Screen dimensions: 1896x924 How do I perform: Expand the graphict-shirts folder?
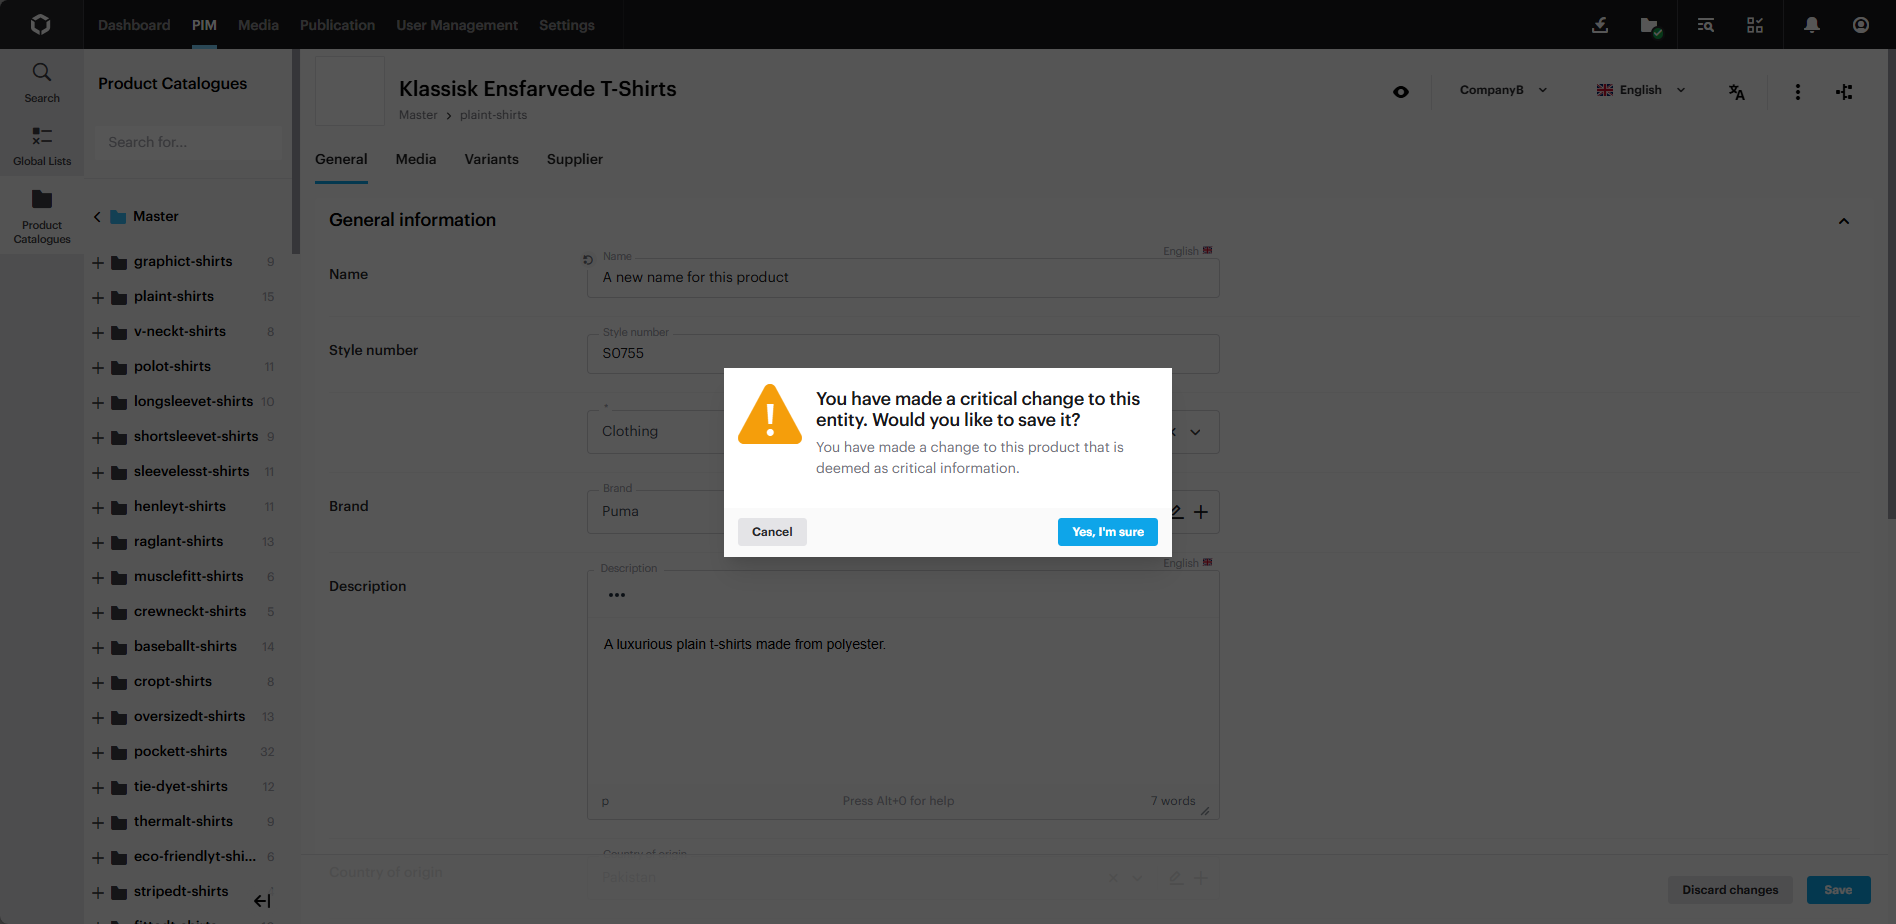point(98,263)
